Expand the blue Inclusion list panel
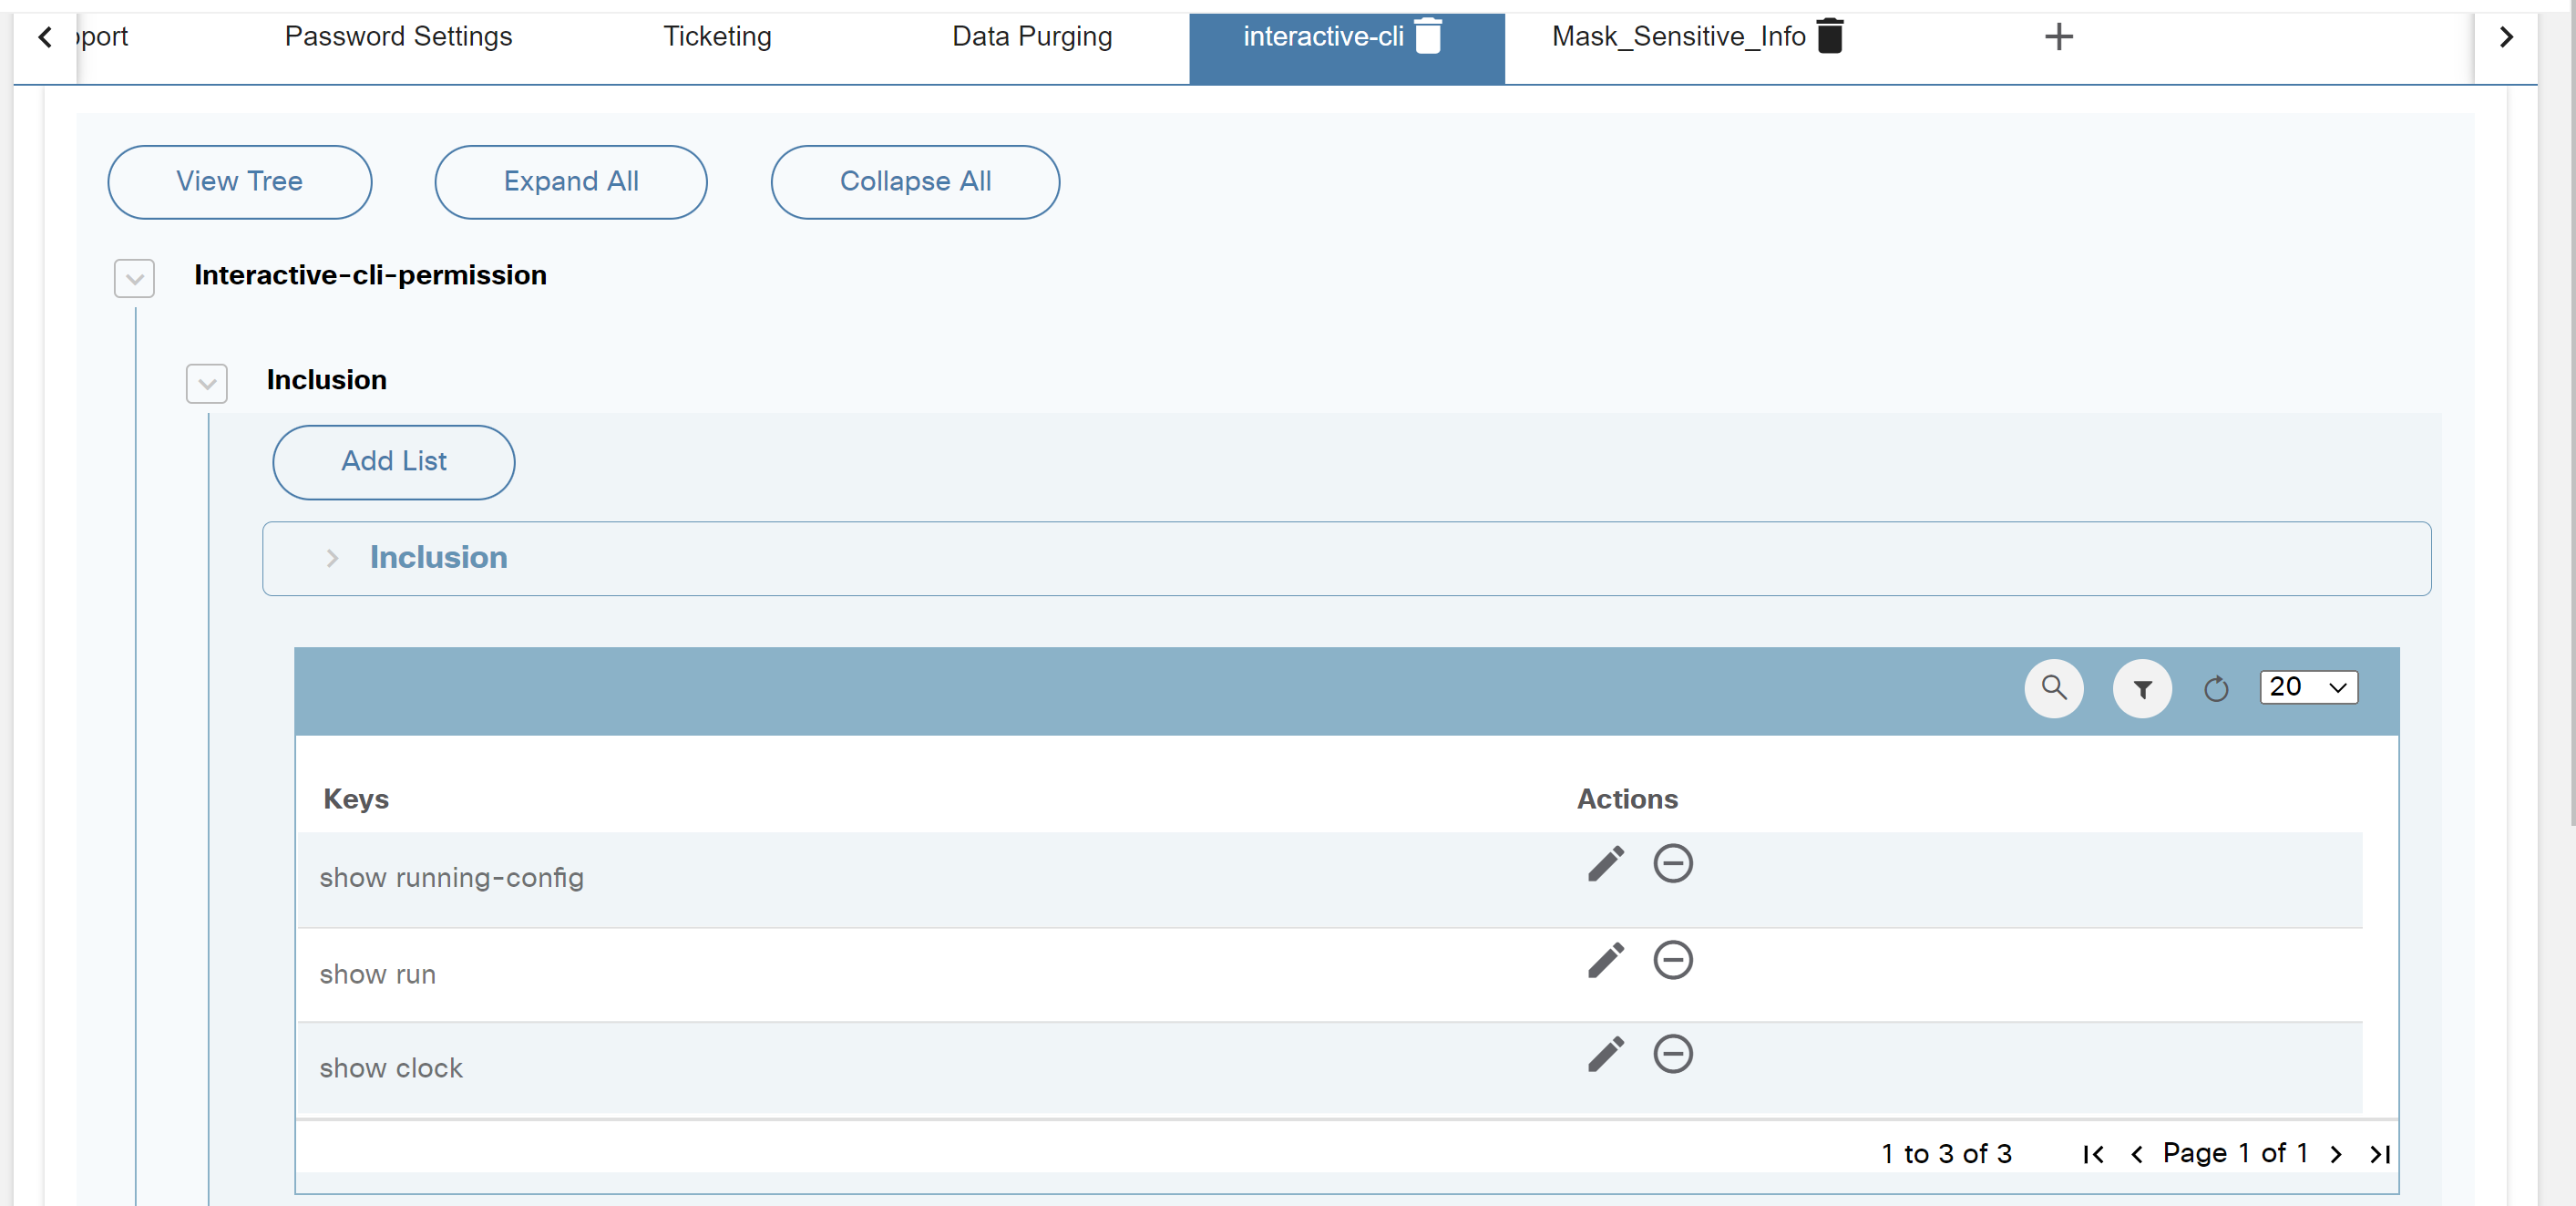Screen dimensions: 2576x1206 333,558
